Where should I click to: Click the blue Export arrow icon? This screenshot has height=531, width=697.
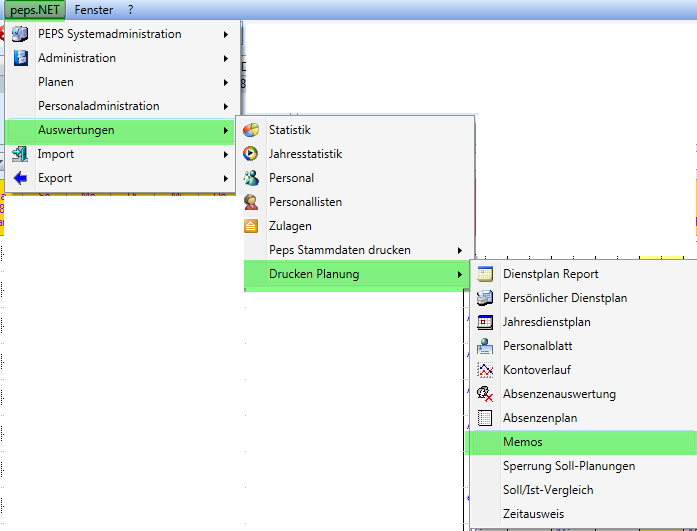click(x=20, y=178)
